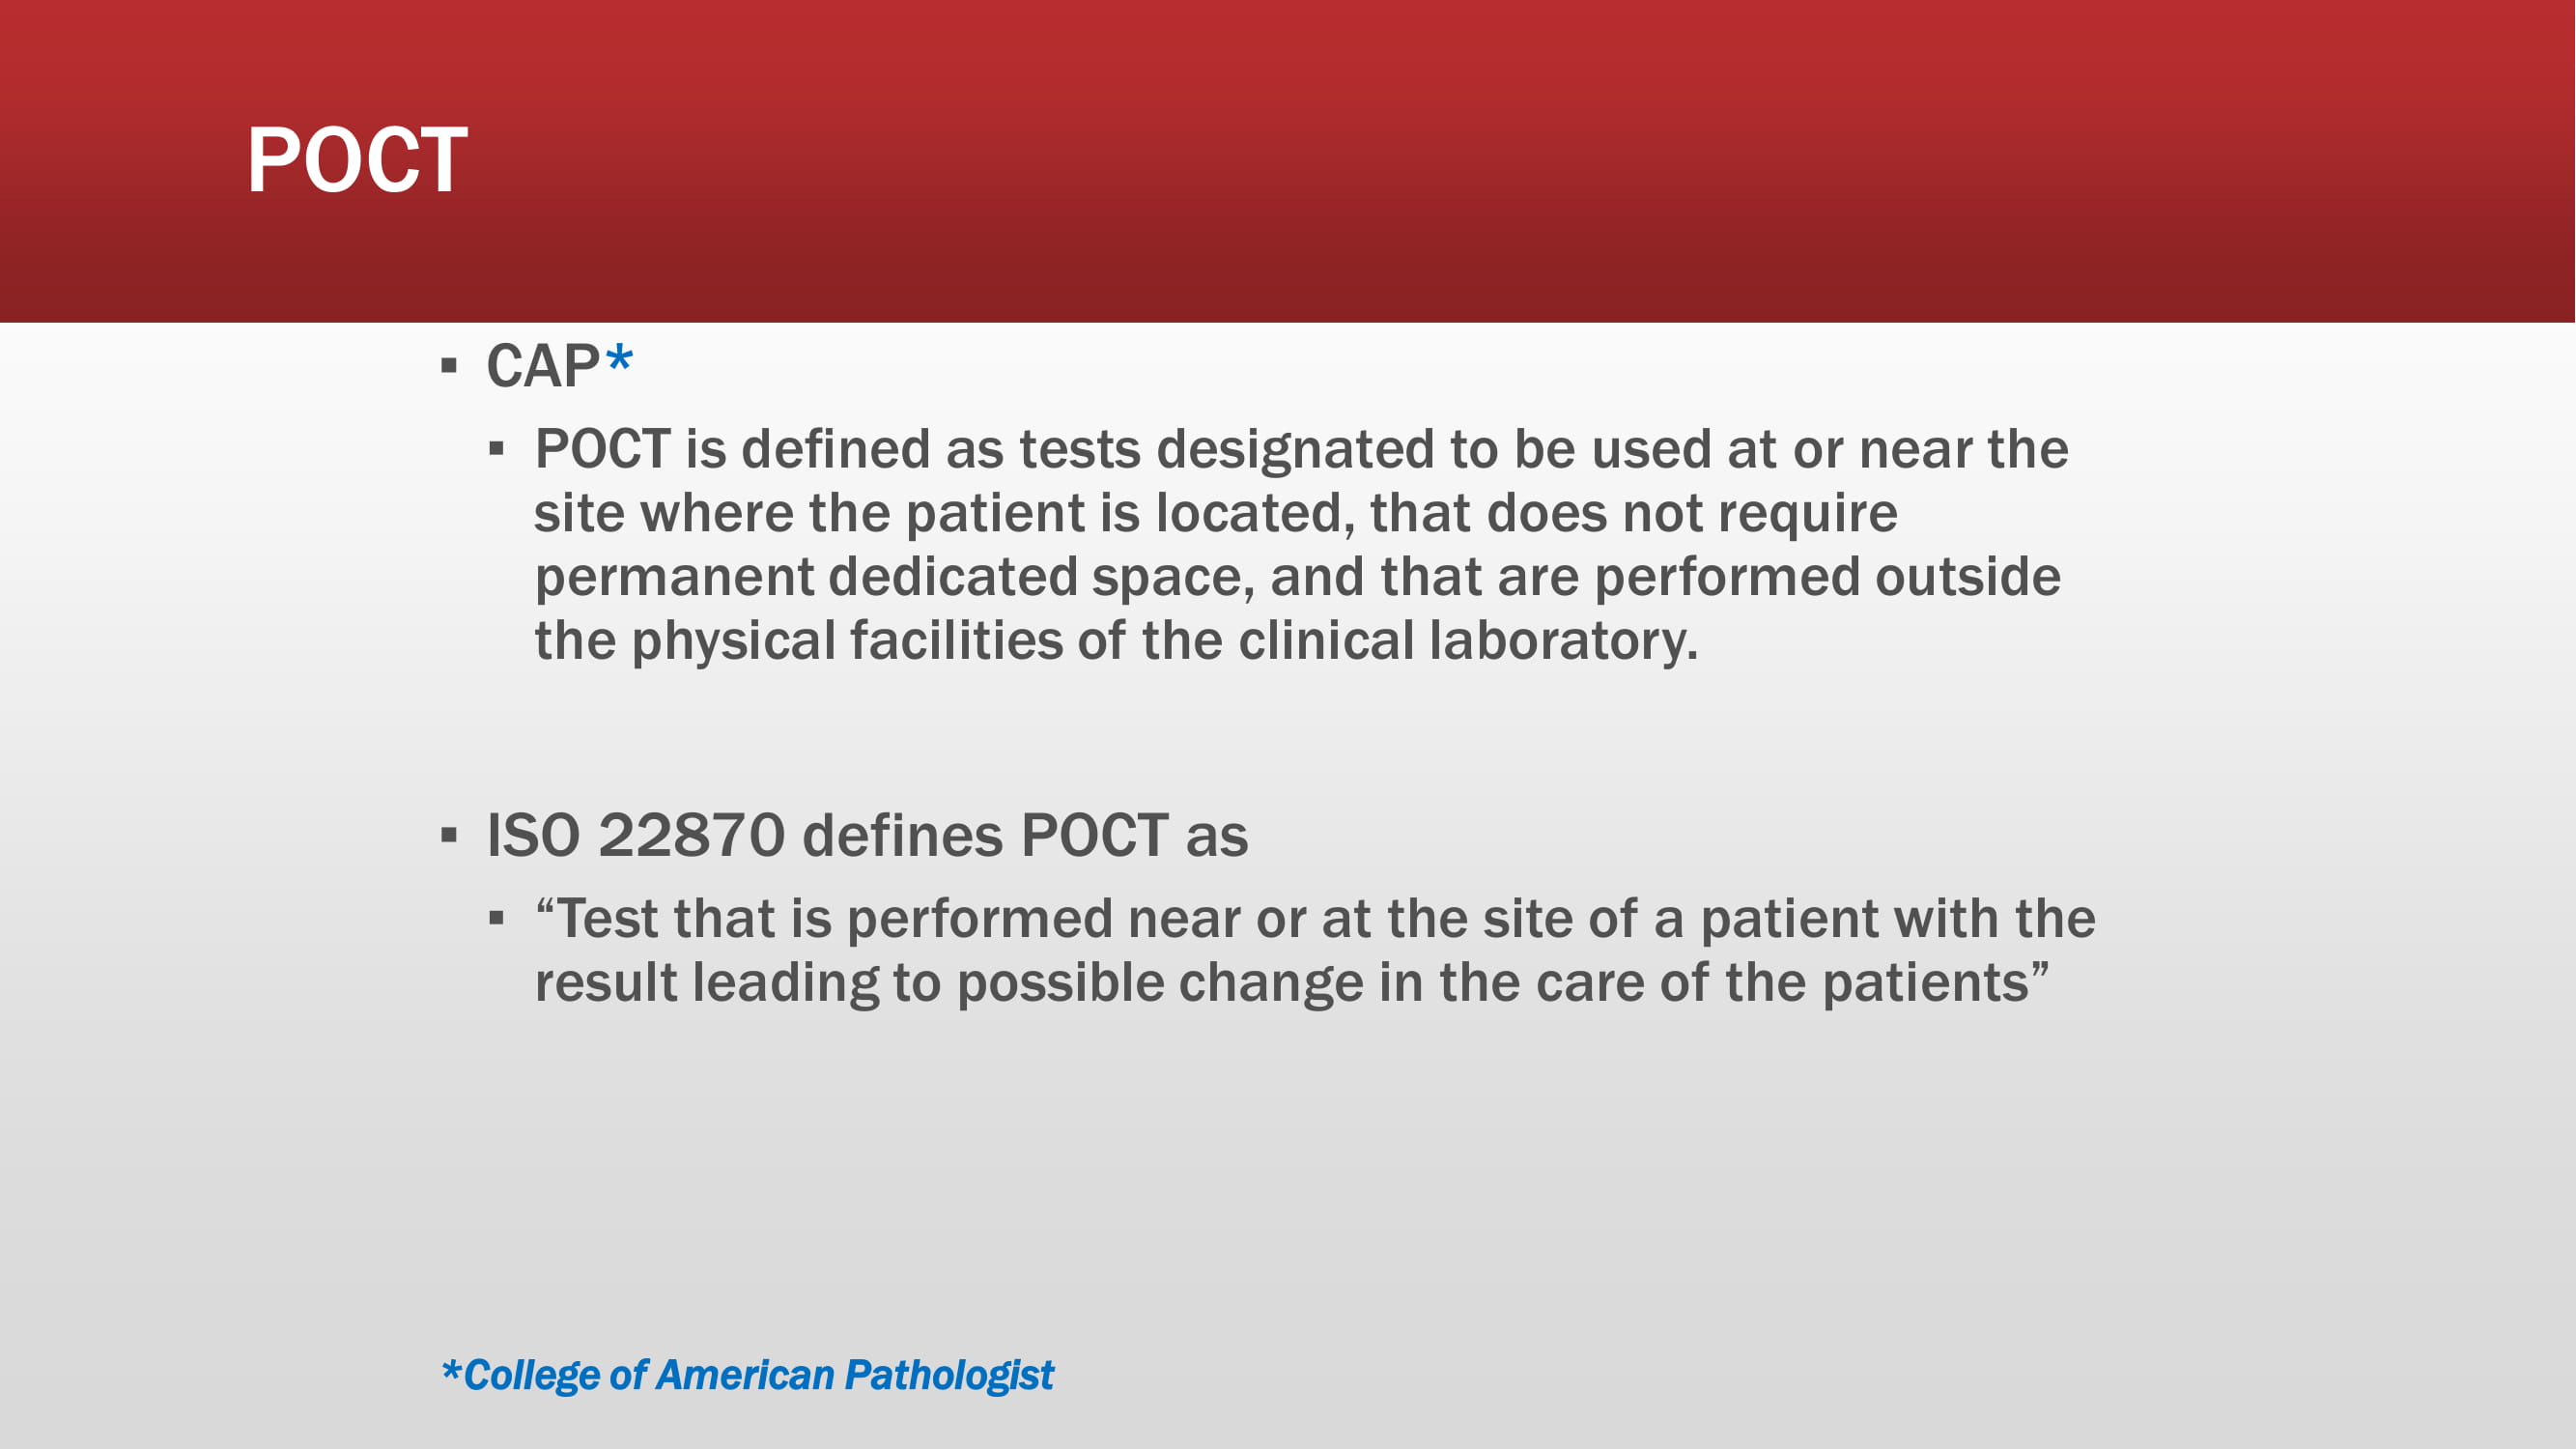Click the POCT slide title
This screenshot has width=2576, height=1449.
click(357, 160)
